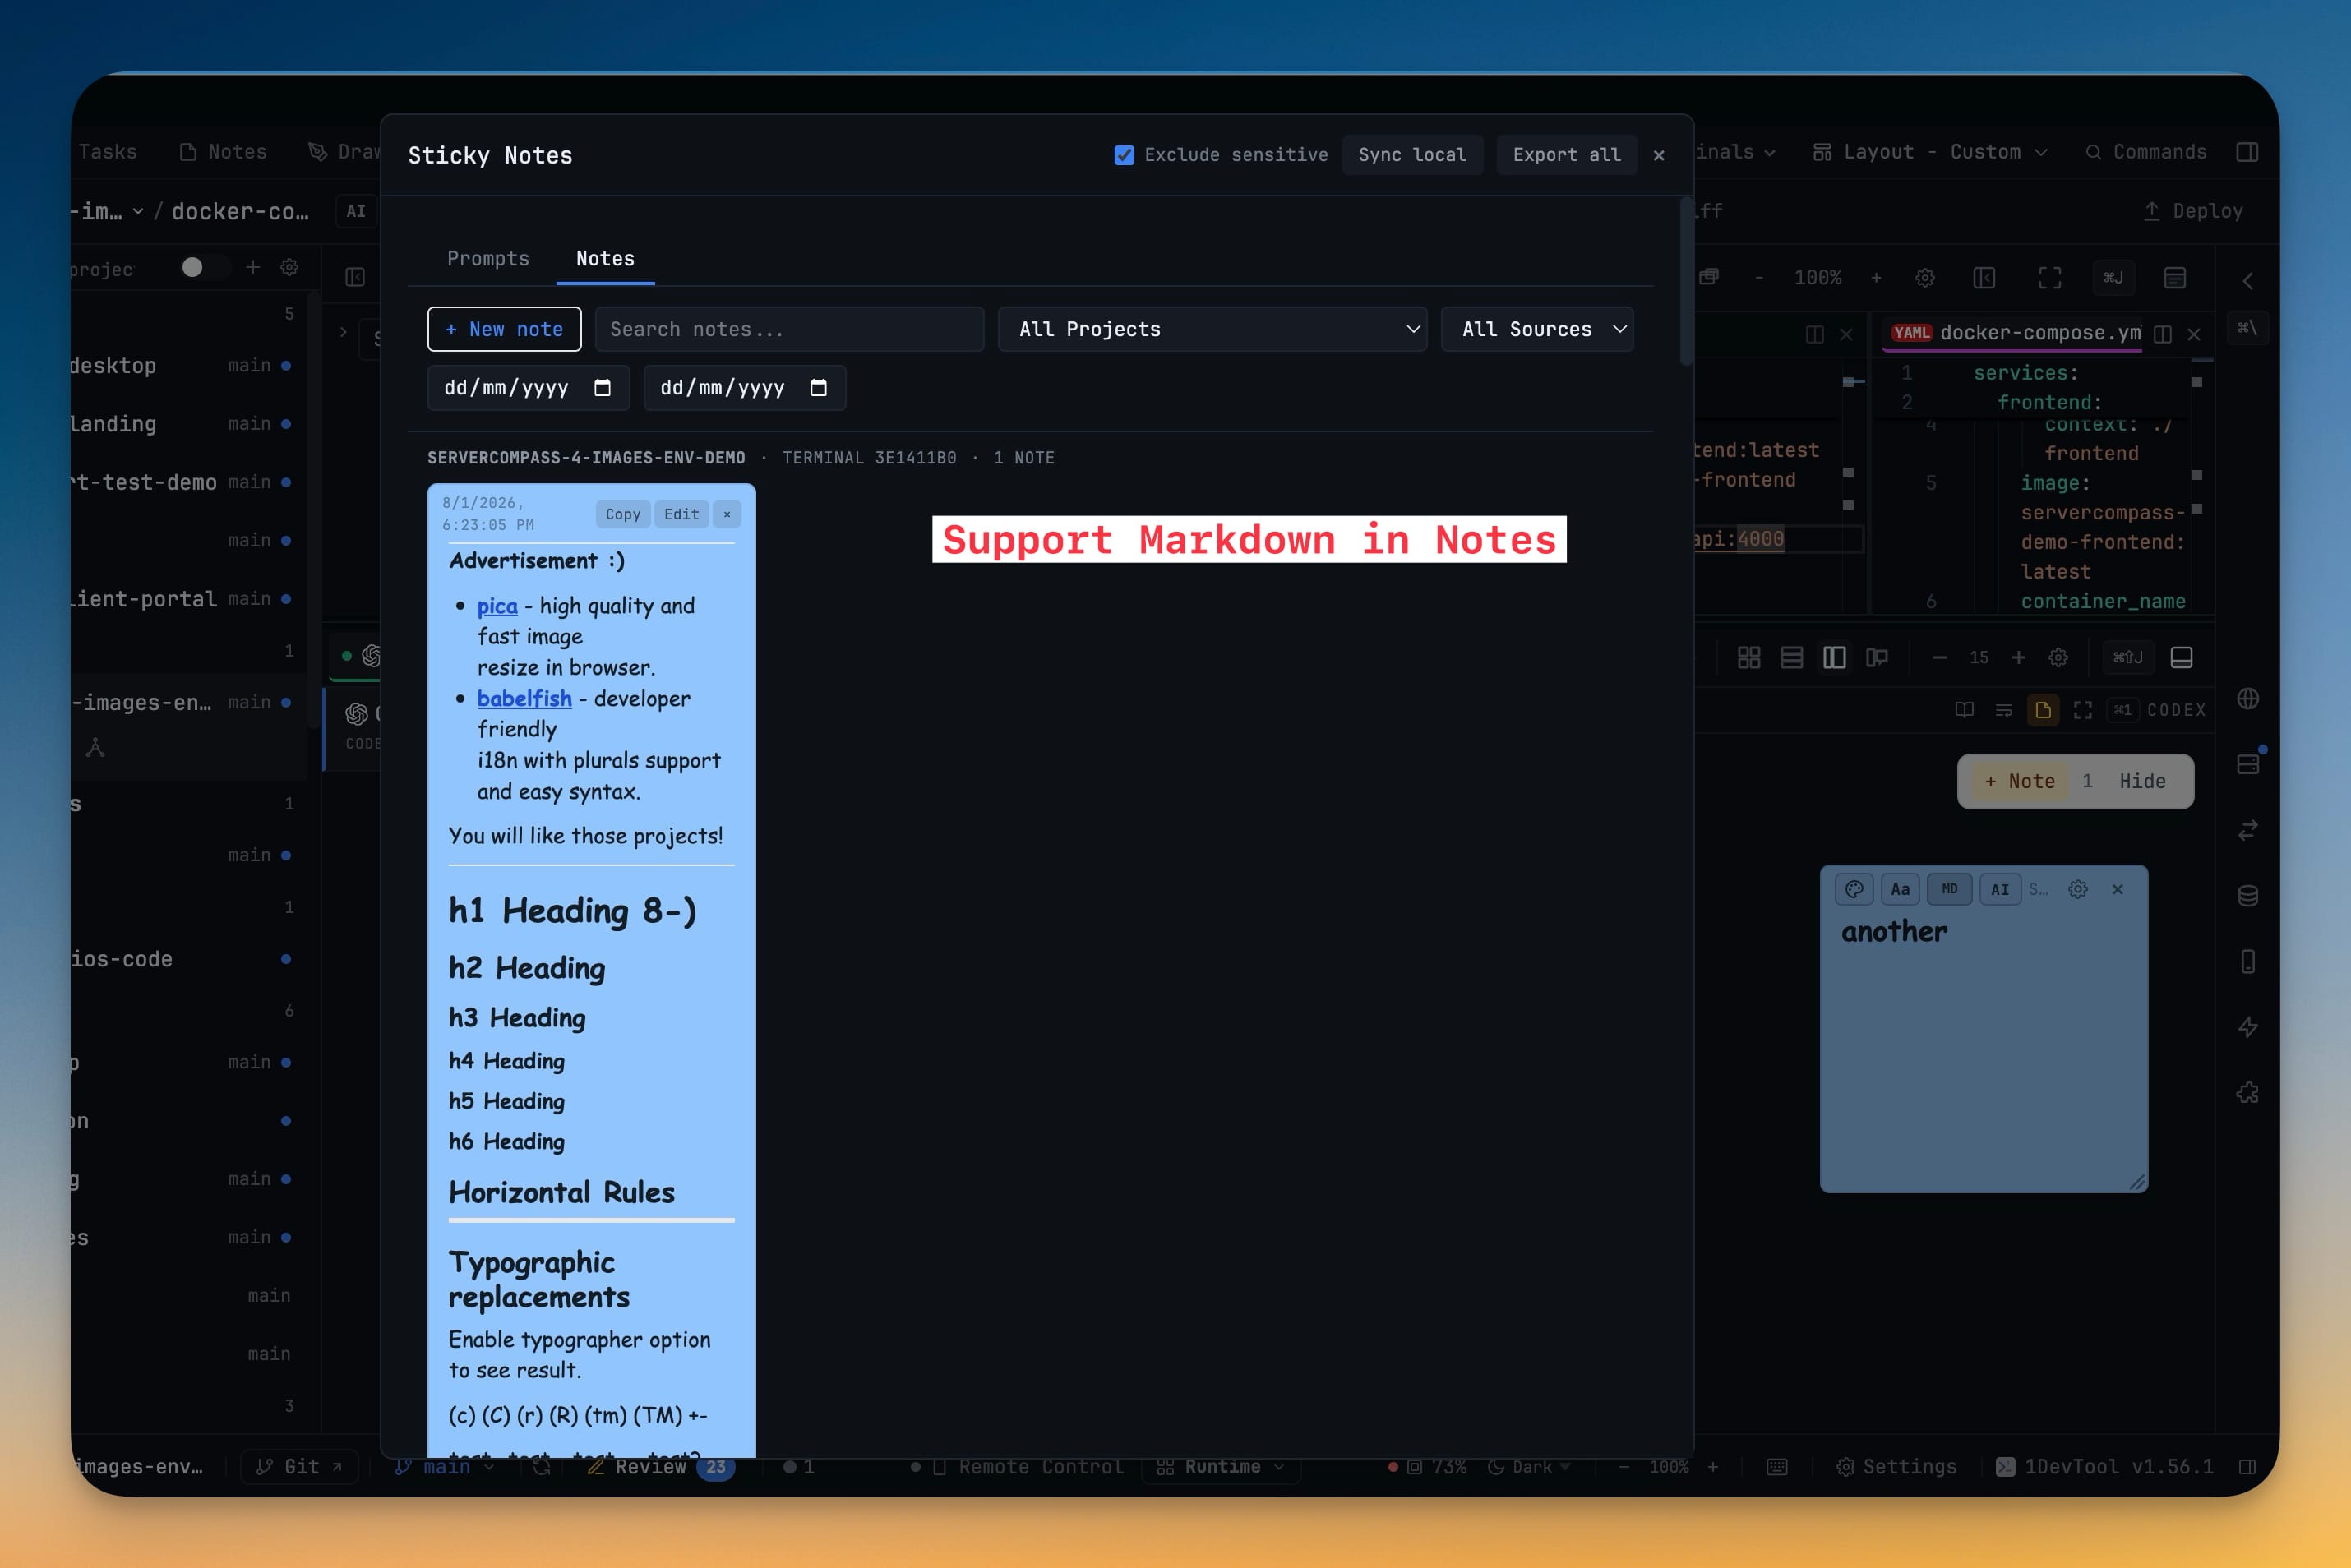
Task: Open the color palette on the "another" sticky note
Action: 1854,889
